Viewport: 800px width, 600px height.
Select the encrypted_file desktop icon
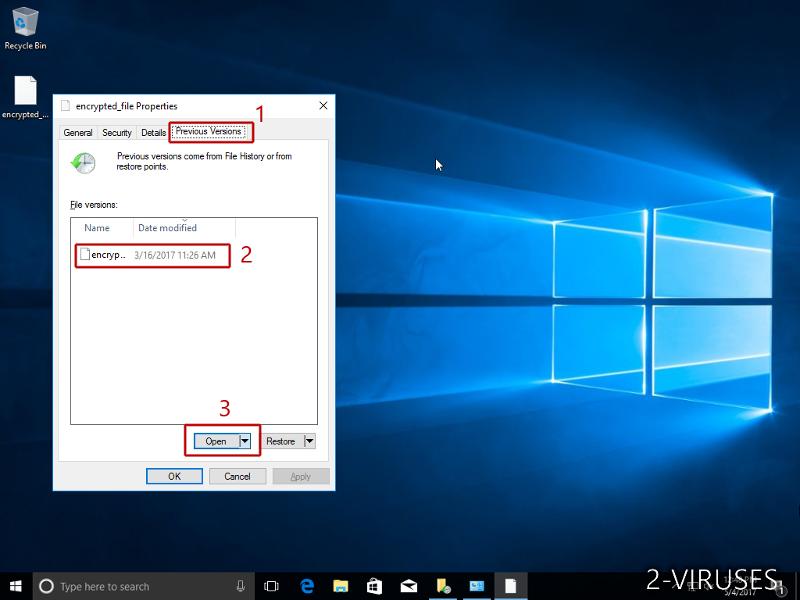25,95
